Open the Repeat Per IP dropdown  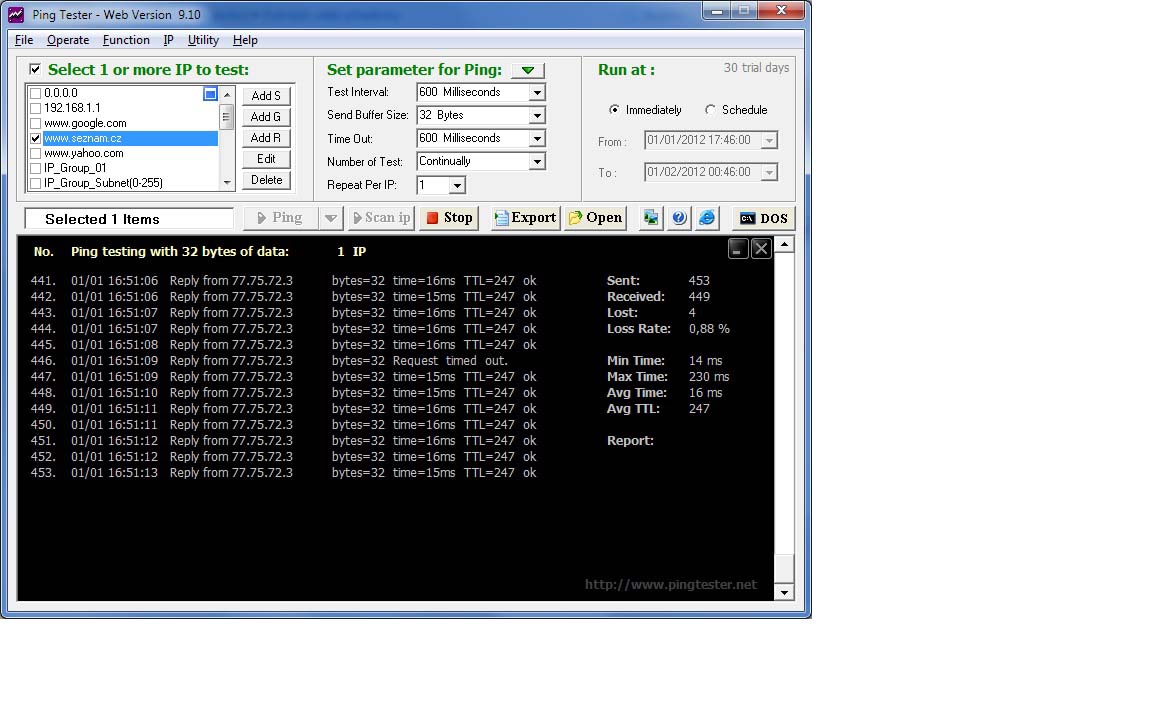457,185
